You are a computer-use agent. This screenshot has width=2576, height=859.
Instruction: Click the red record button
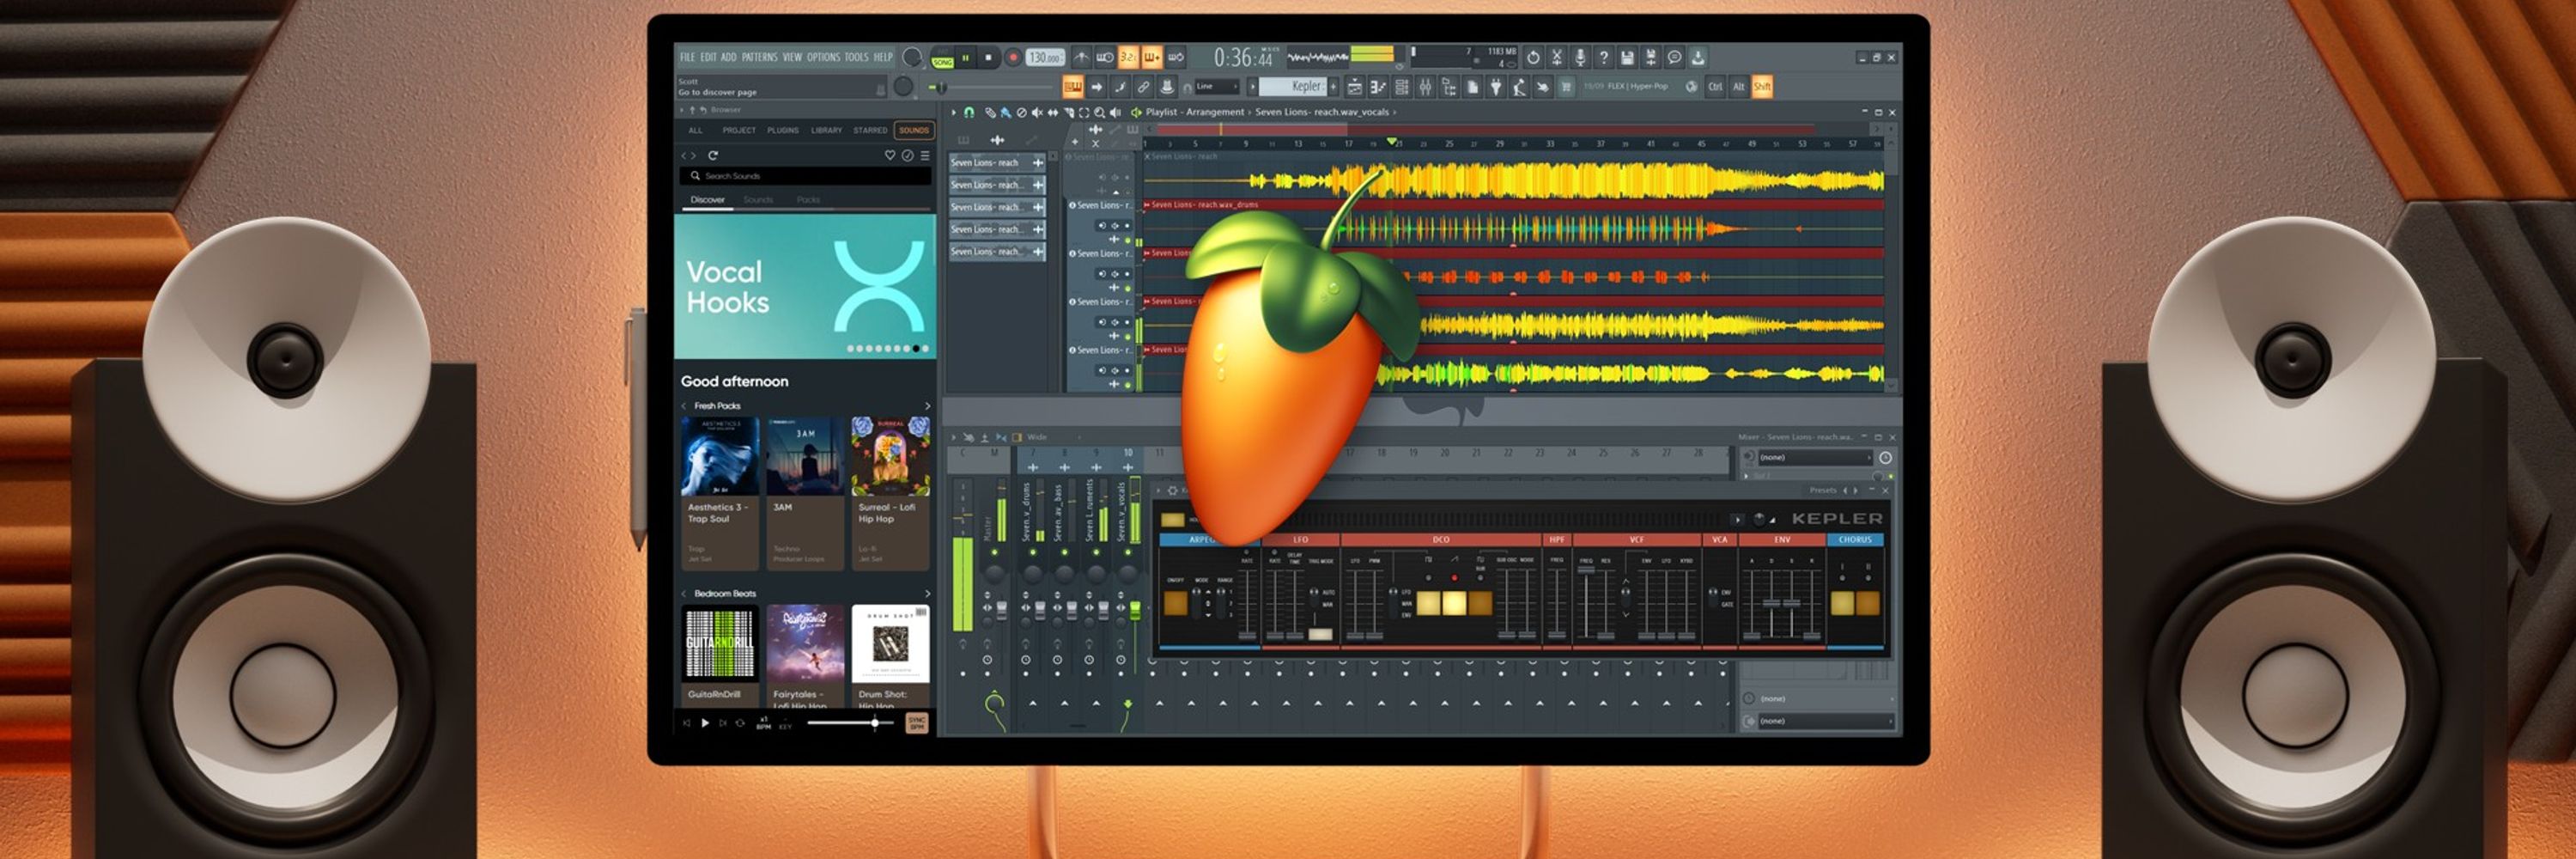click(1013, 58)
